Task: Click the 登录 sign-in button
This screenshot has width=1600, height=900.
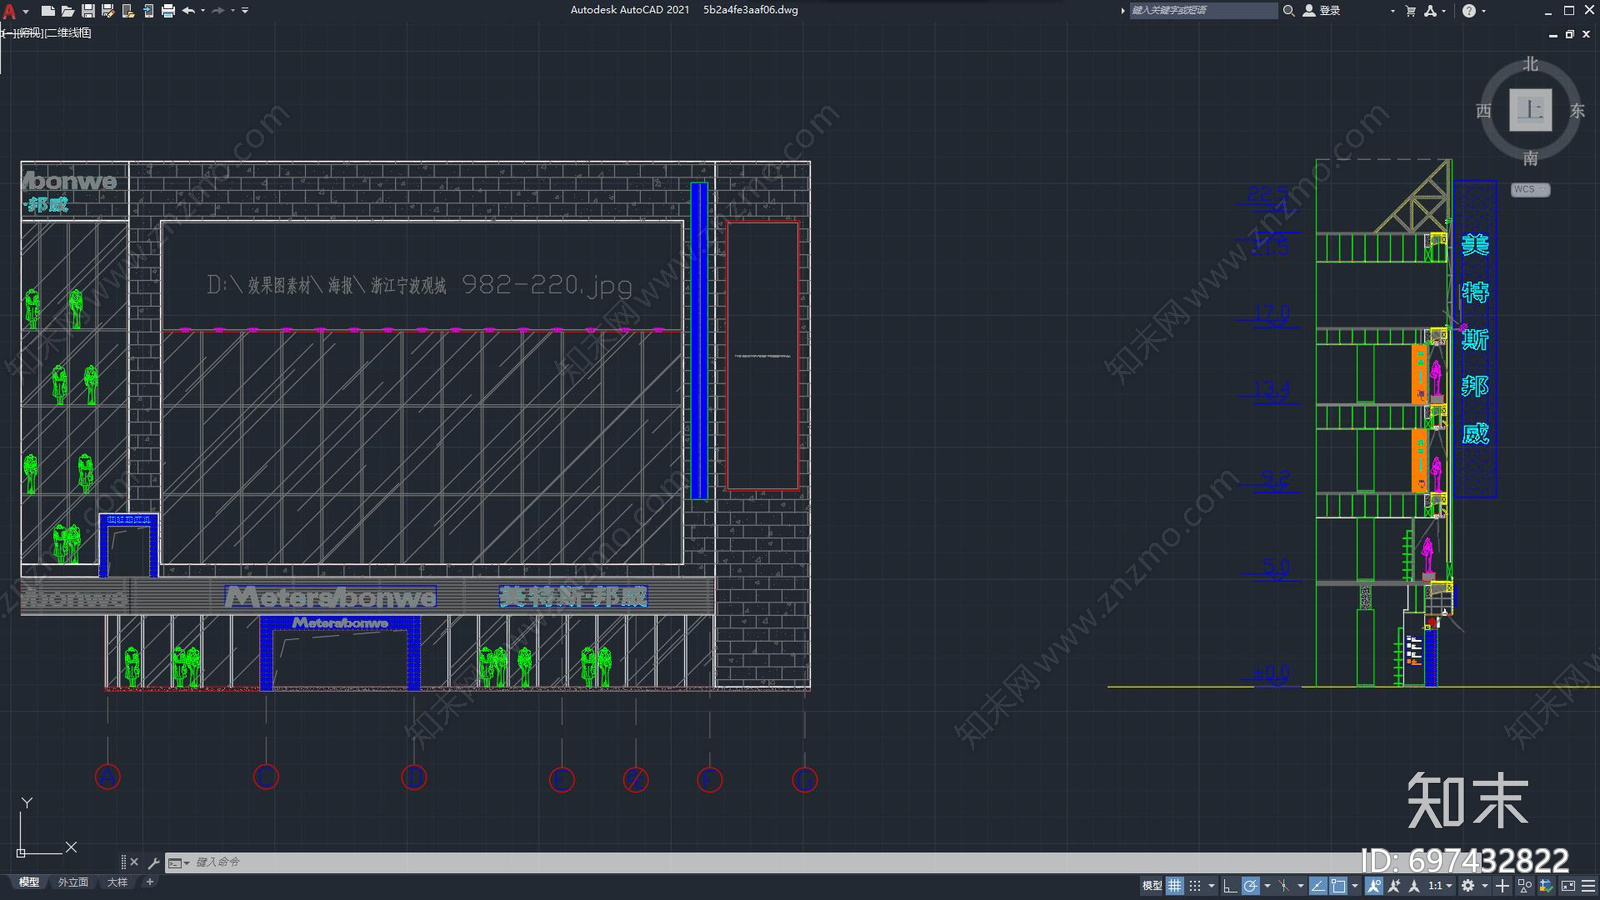Action: pyautogui.click(x=1322, y=11)
